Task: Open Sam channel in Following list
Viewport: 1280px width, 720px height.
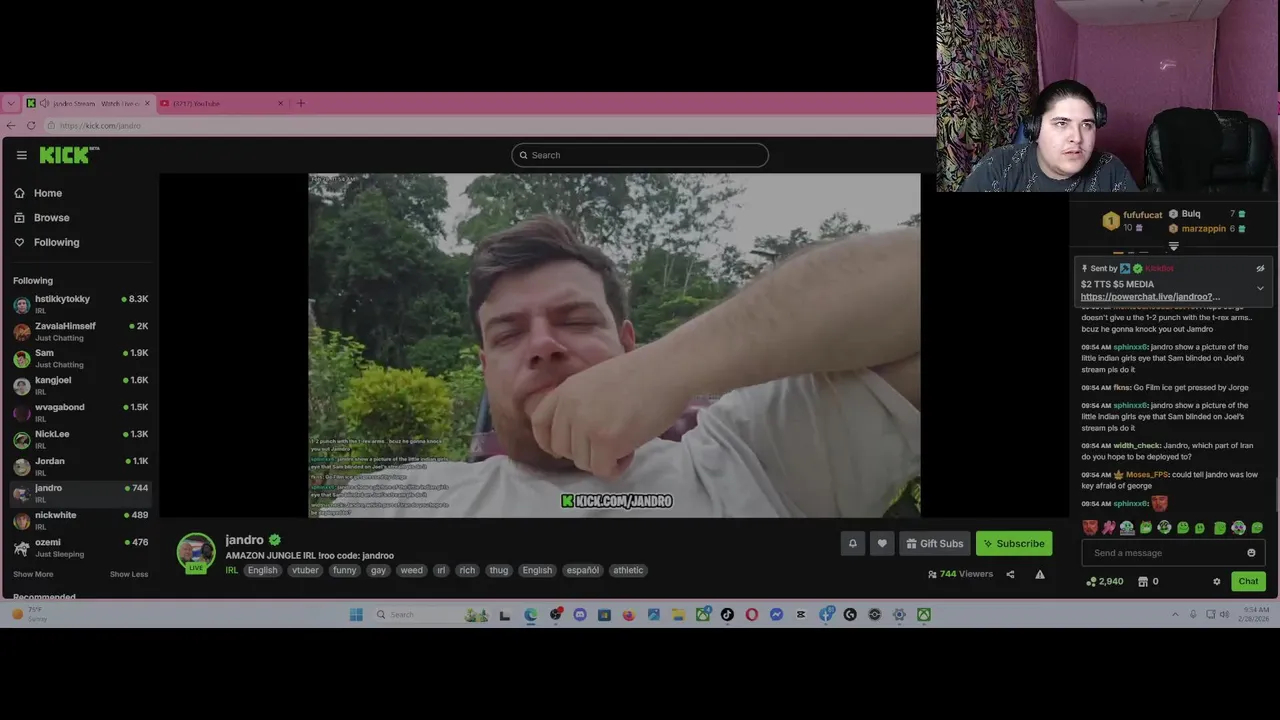Action: tap(80, 358)
